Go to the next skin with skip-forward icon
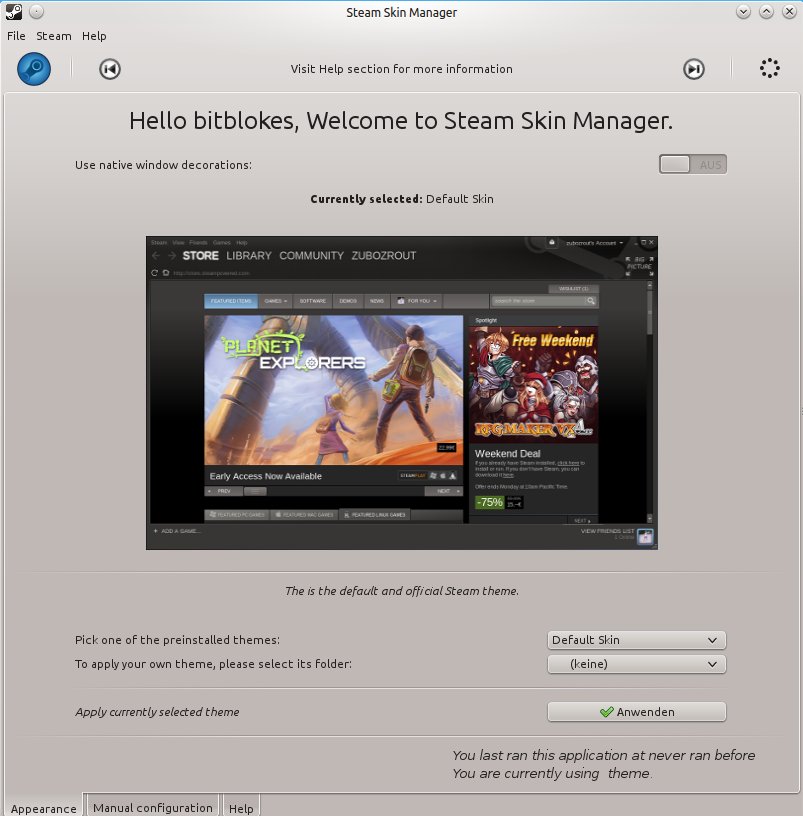This screenshot has height=816, width=803. click(x=694, y=69)
